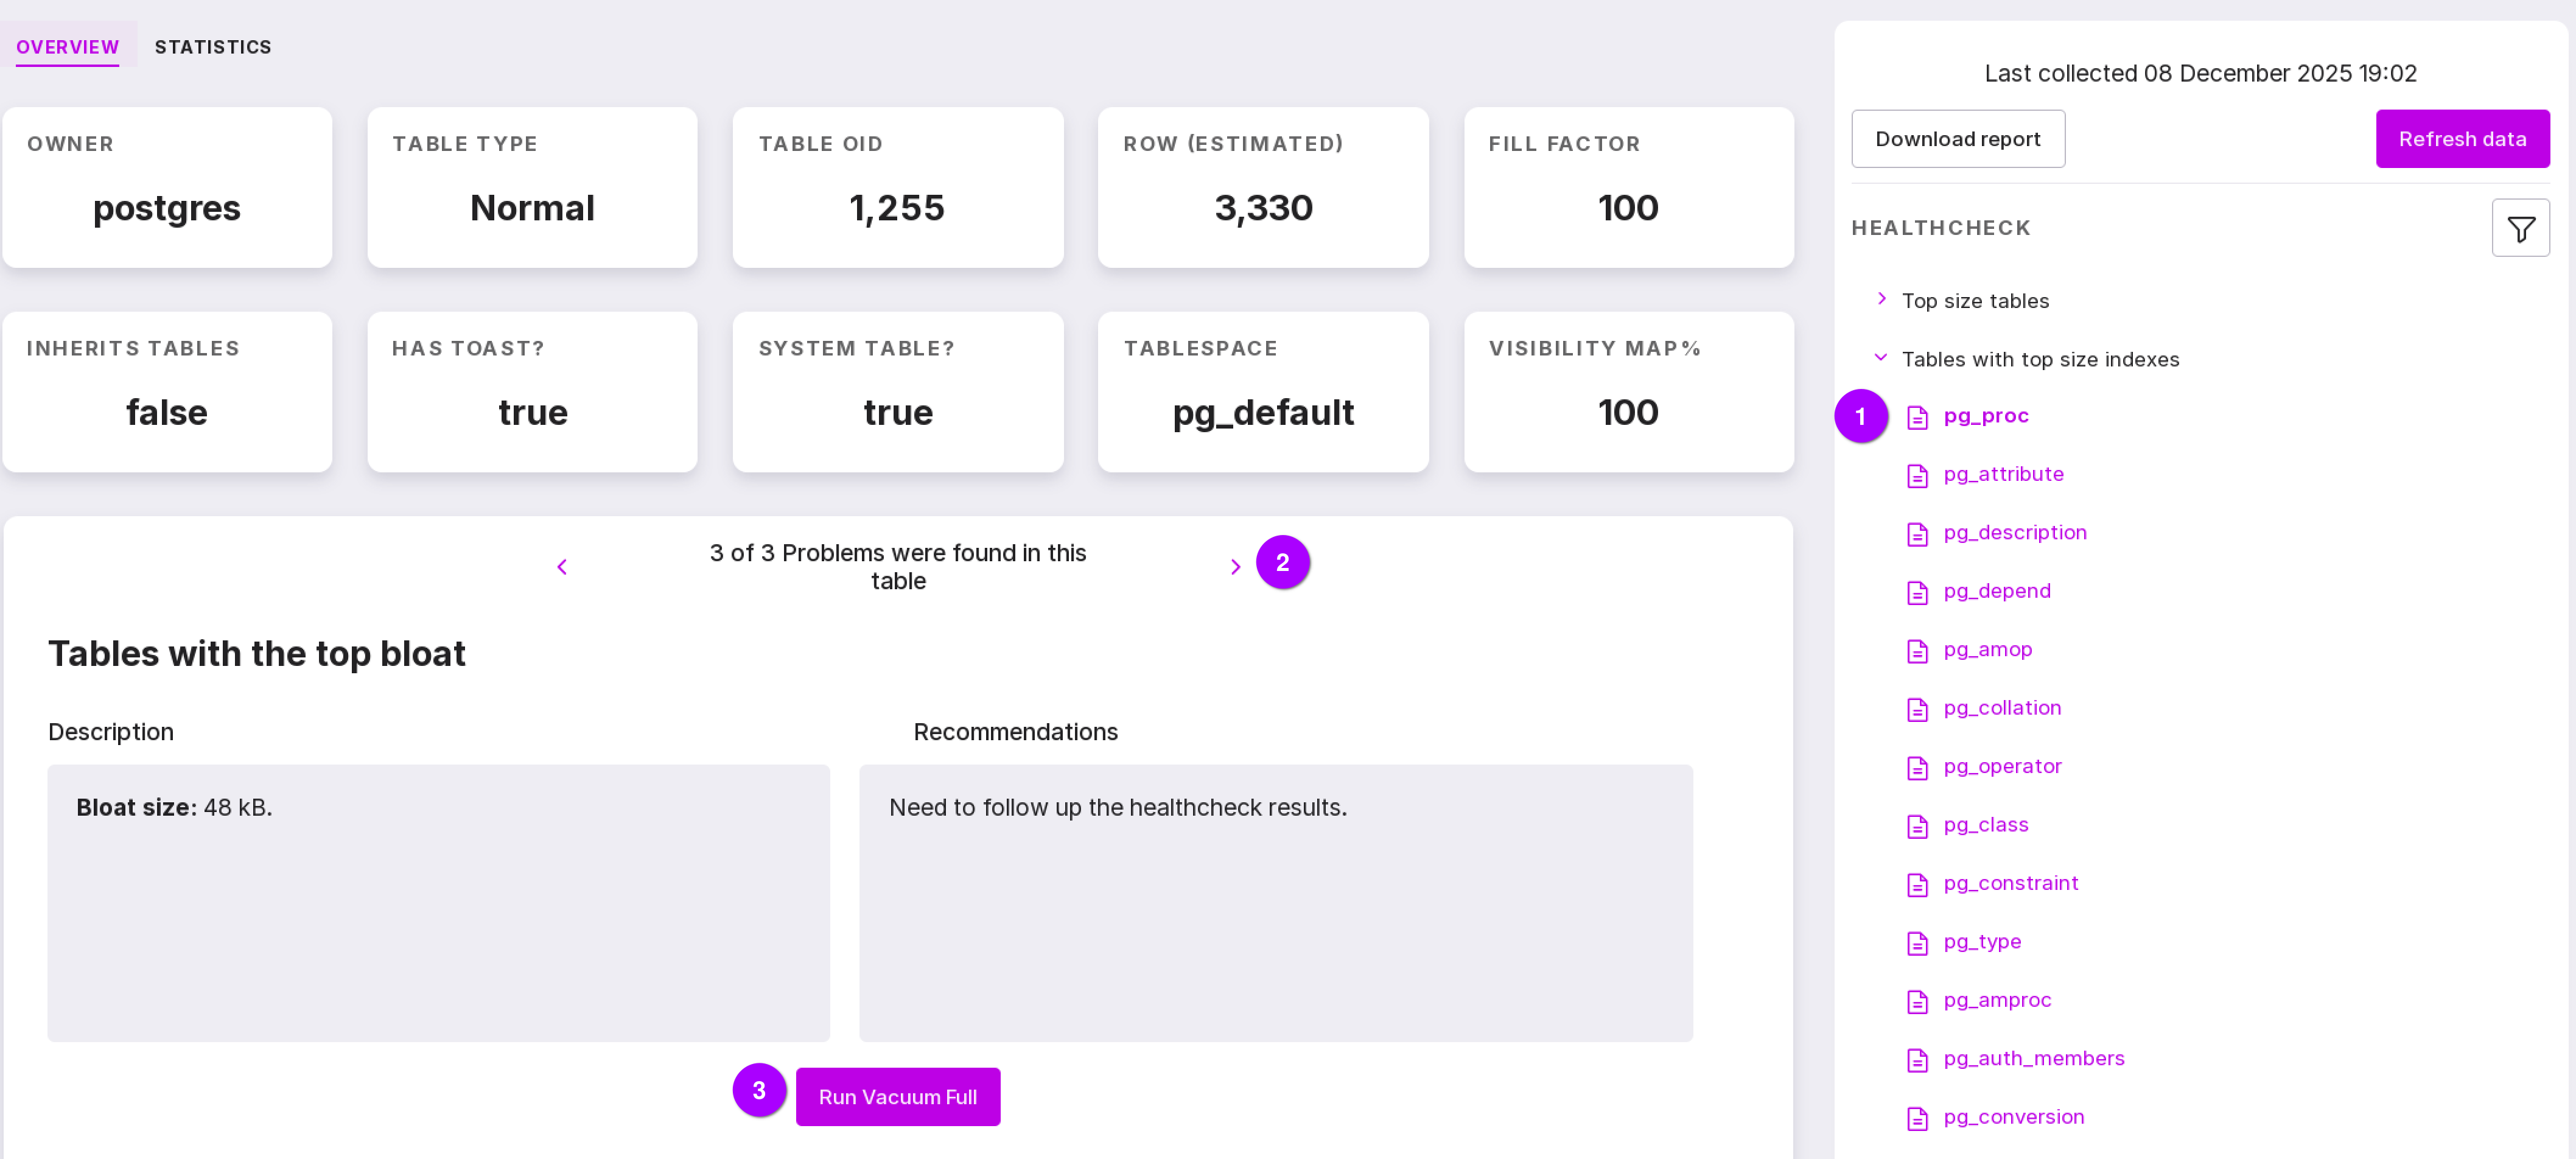Click the document icon beside pg_operator
Viewport: 2576px width, 1159px height.
(x=1916, y=767)
